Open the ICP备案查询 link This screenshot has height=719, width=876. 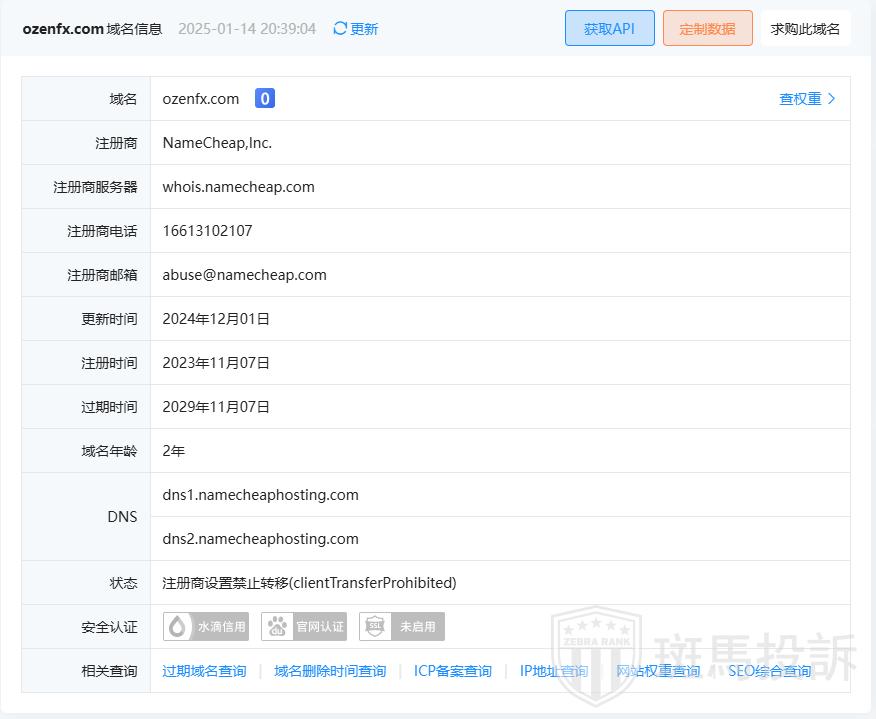(x=453, y=671)
